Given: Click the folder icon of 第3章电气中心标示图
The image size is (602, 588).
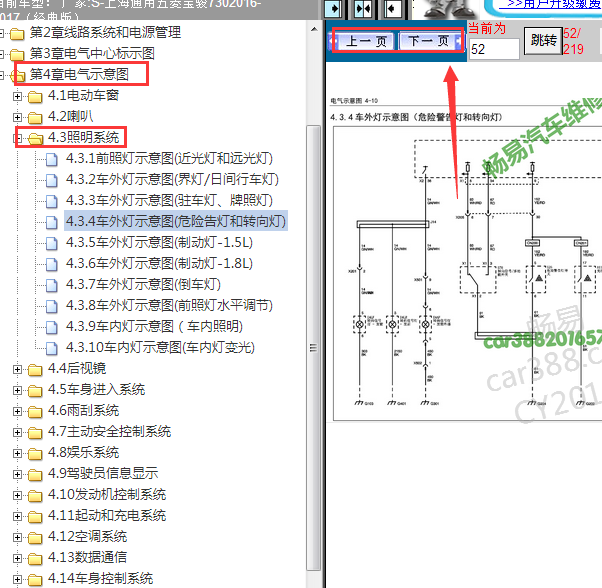Looking at the screenshot, I should click(17, 55).
